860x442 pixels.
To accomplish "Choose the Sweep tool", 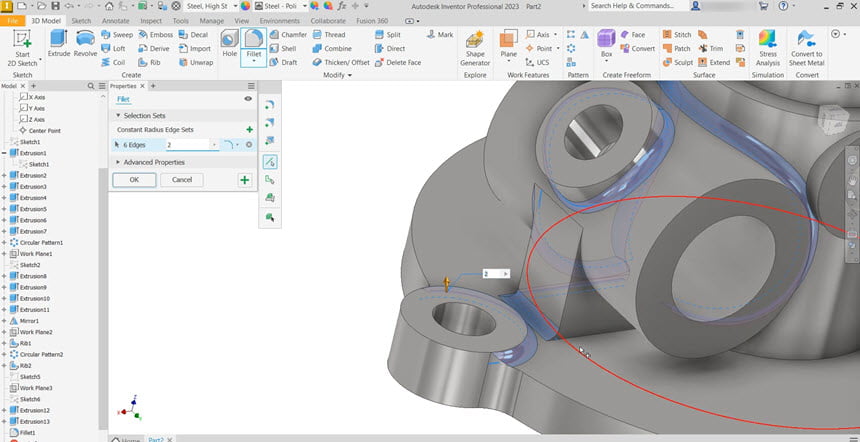I will (117, 35).
